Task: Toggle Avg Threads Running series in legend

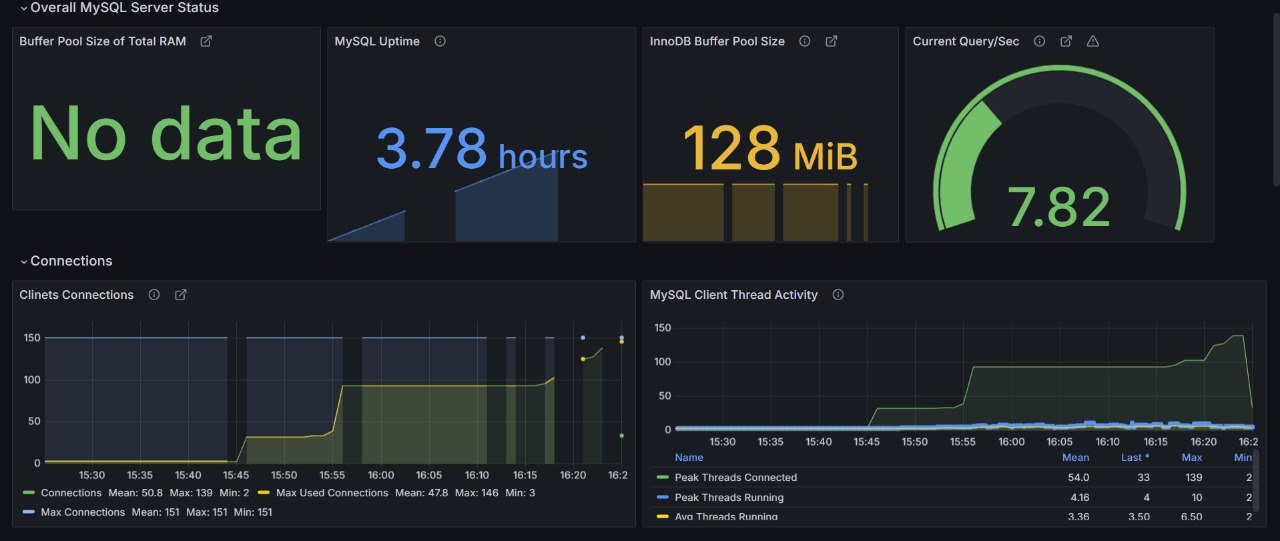Action: [x=726, y=516]
